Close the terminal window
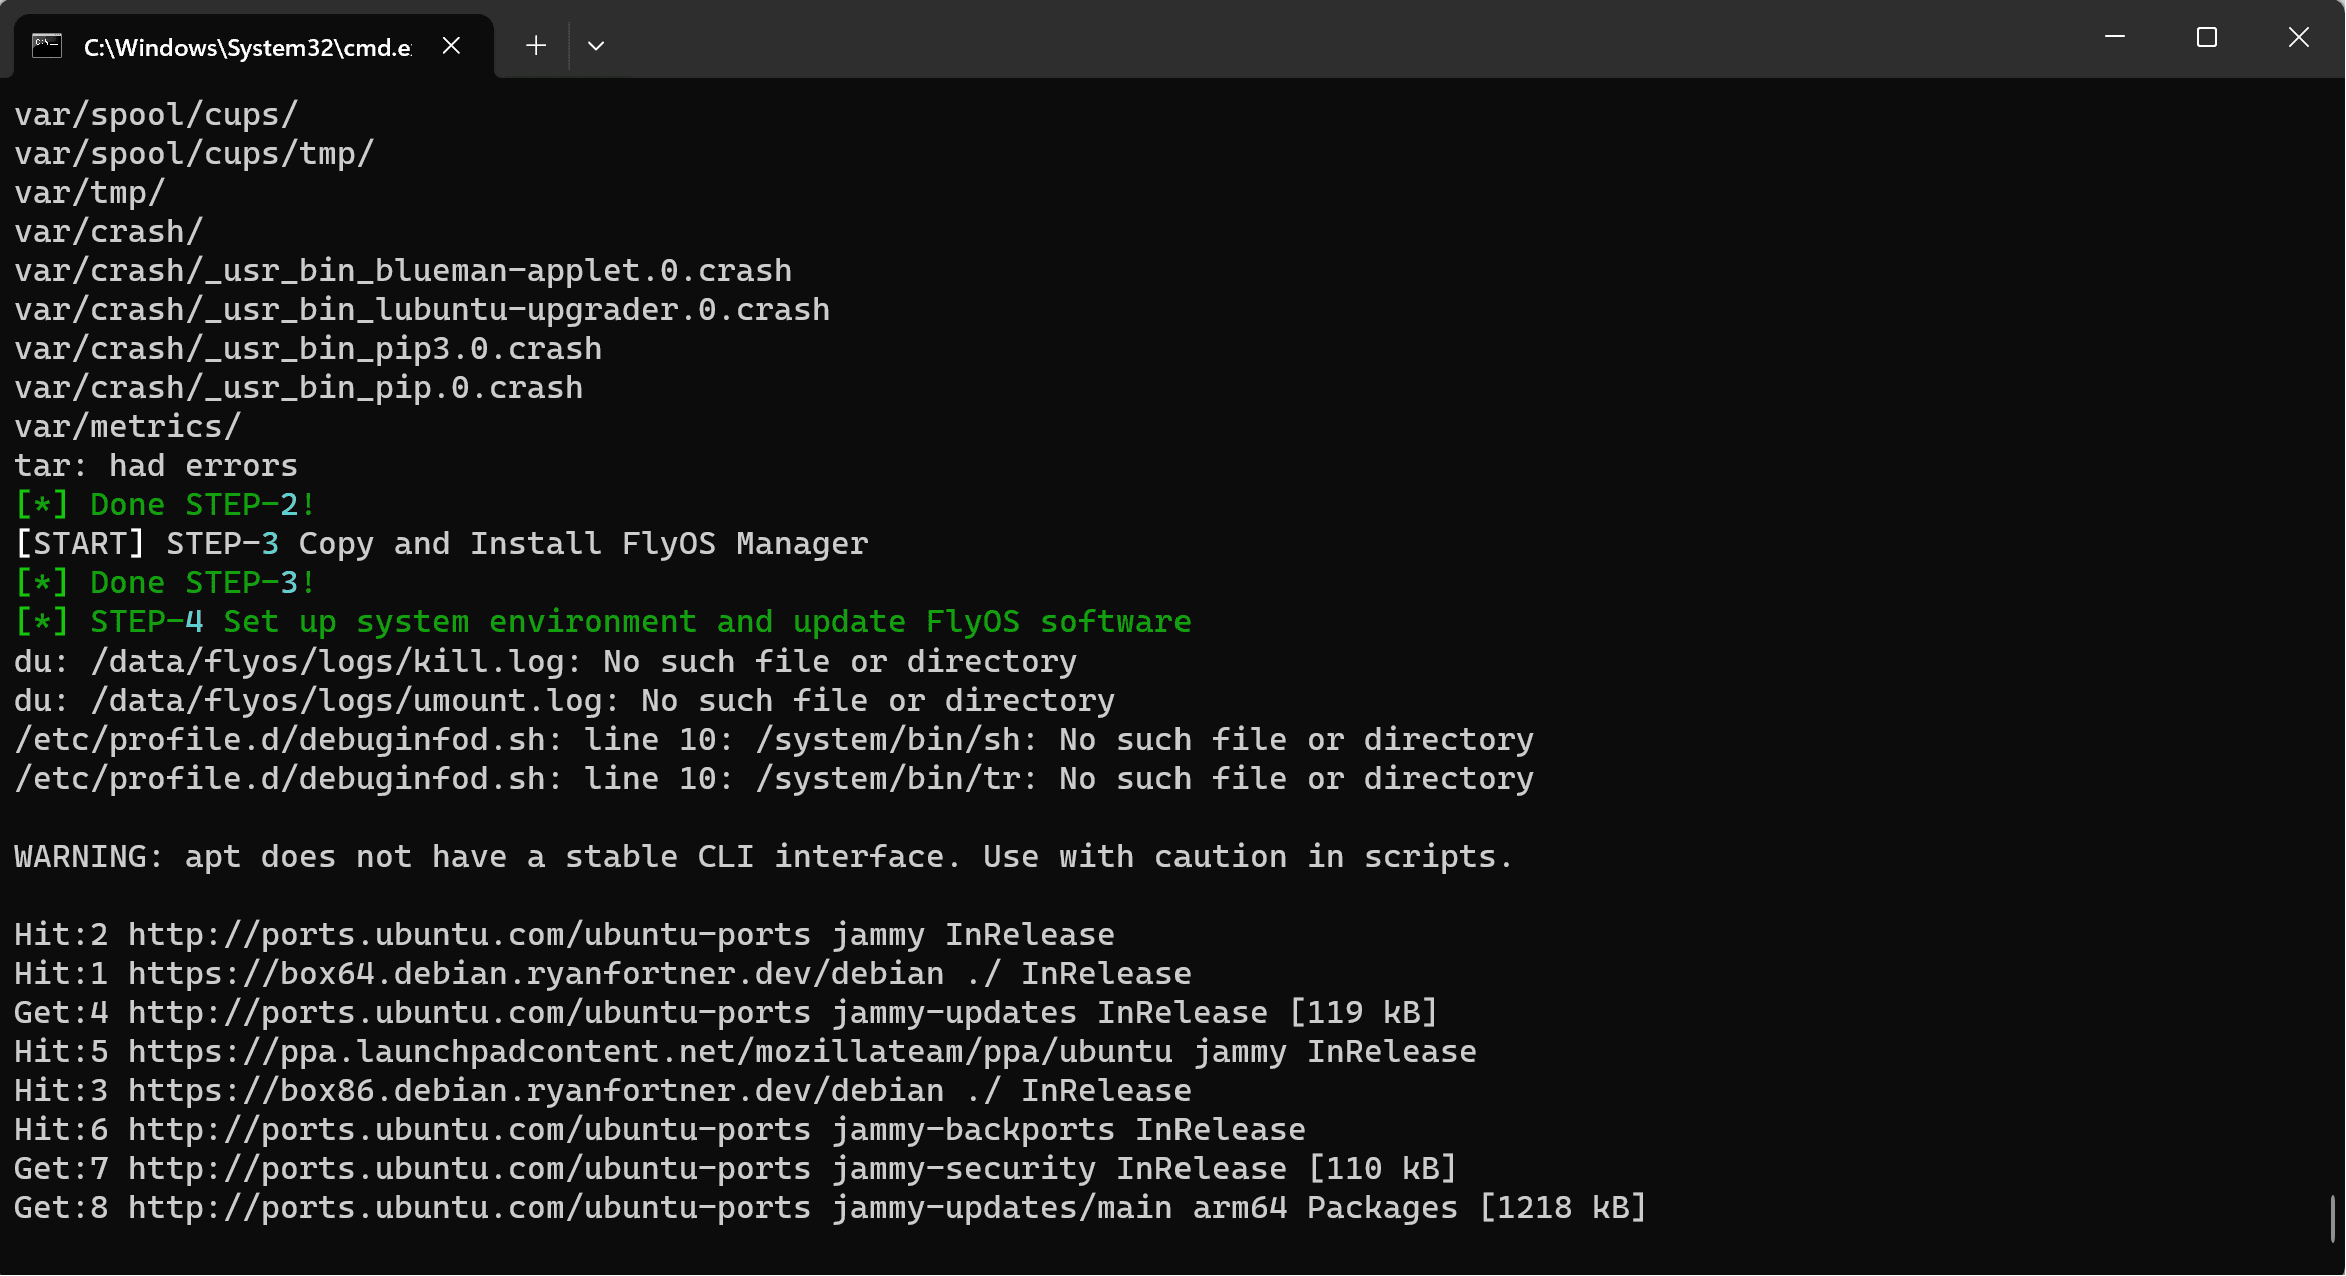Viewport: 2346px width, 1276px height. 2299,38
